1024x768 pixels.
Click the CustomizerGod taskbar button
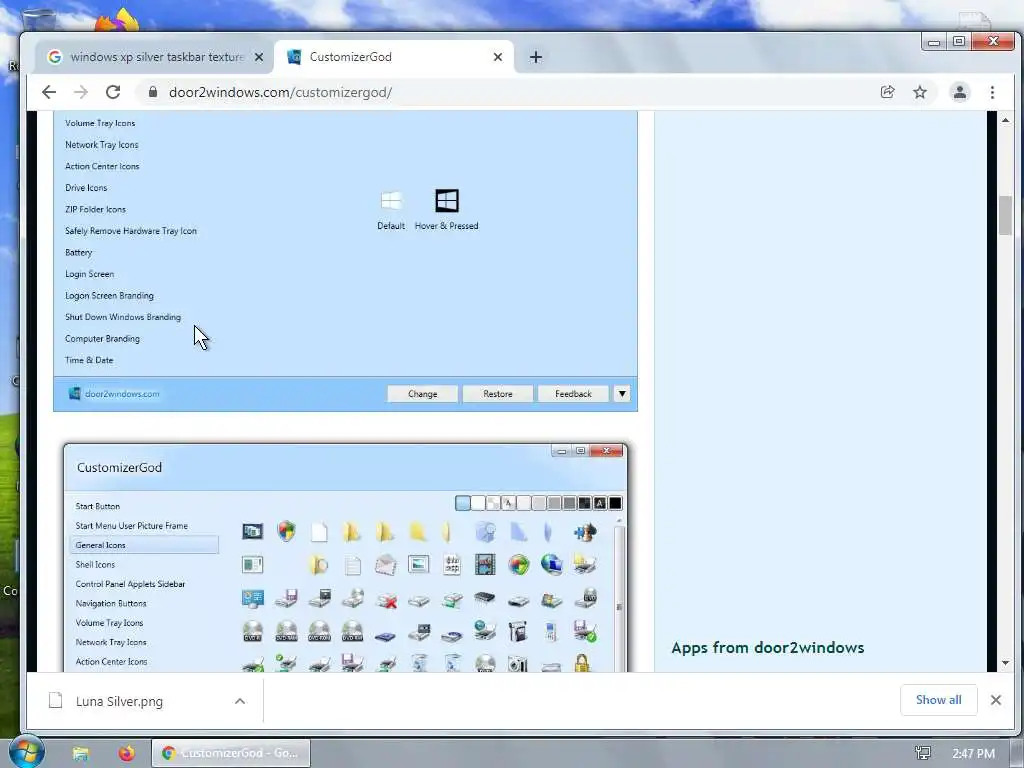pos(231,753)
